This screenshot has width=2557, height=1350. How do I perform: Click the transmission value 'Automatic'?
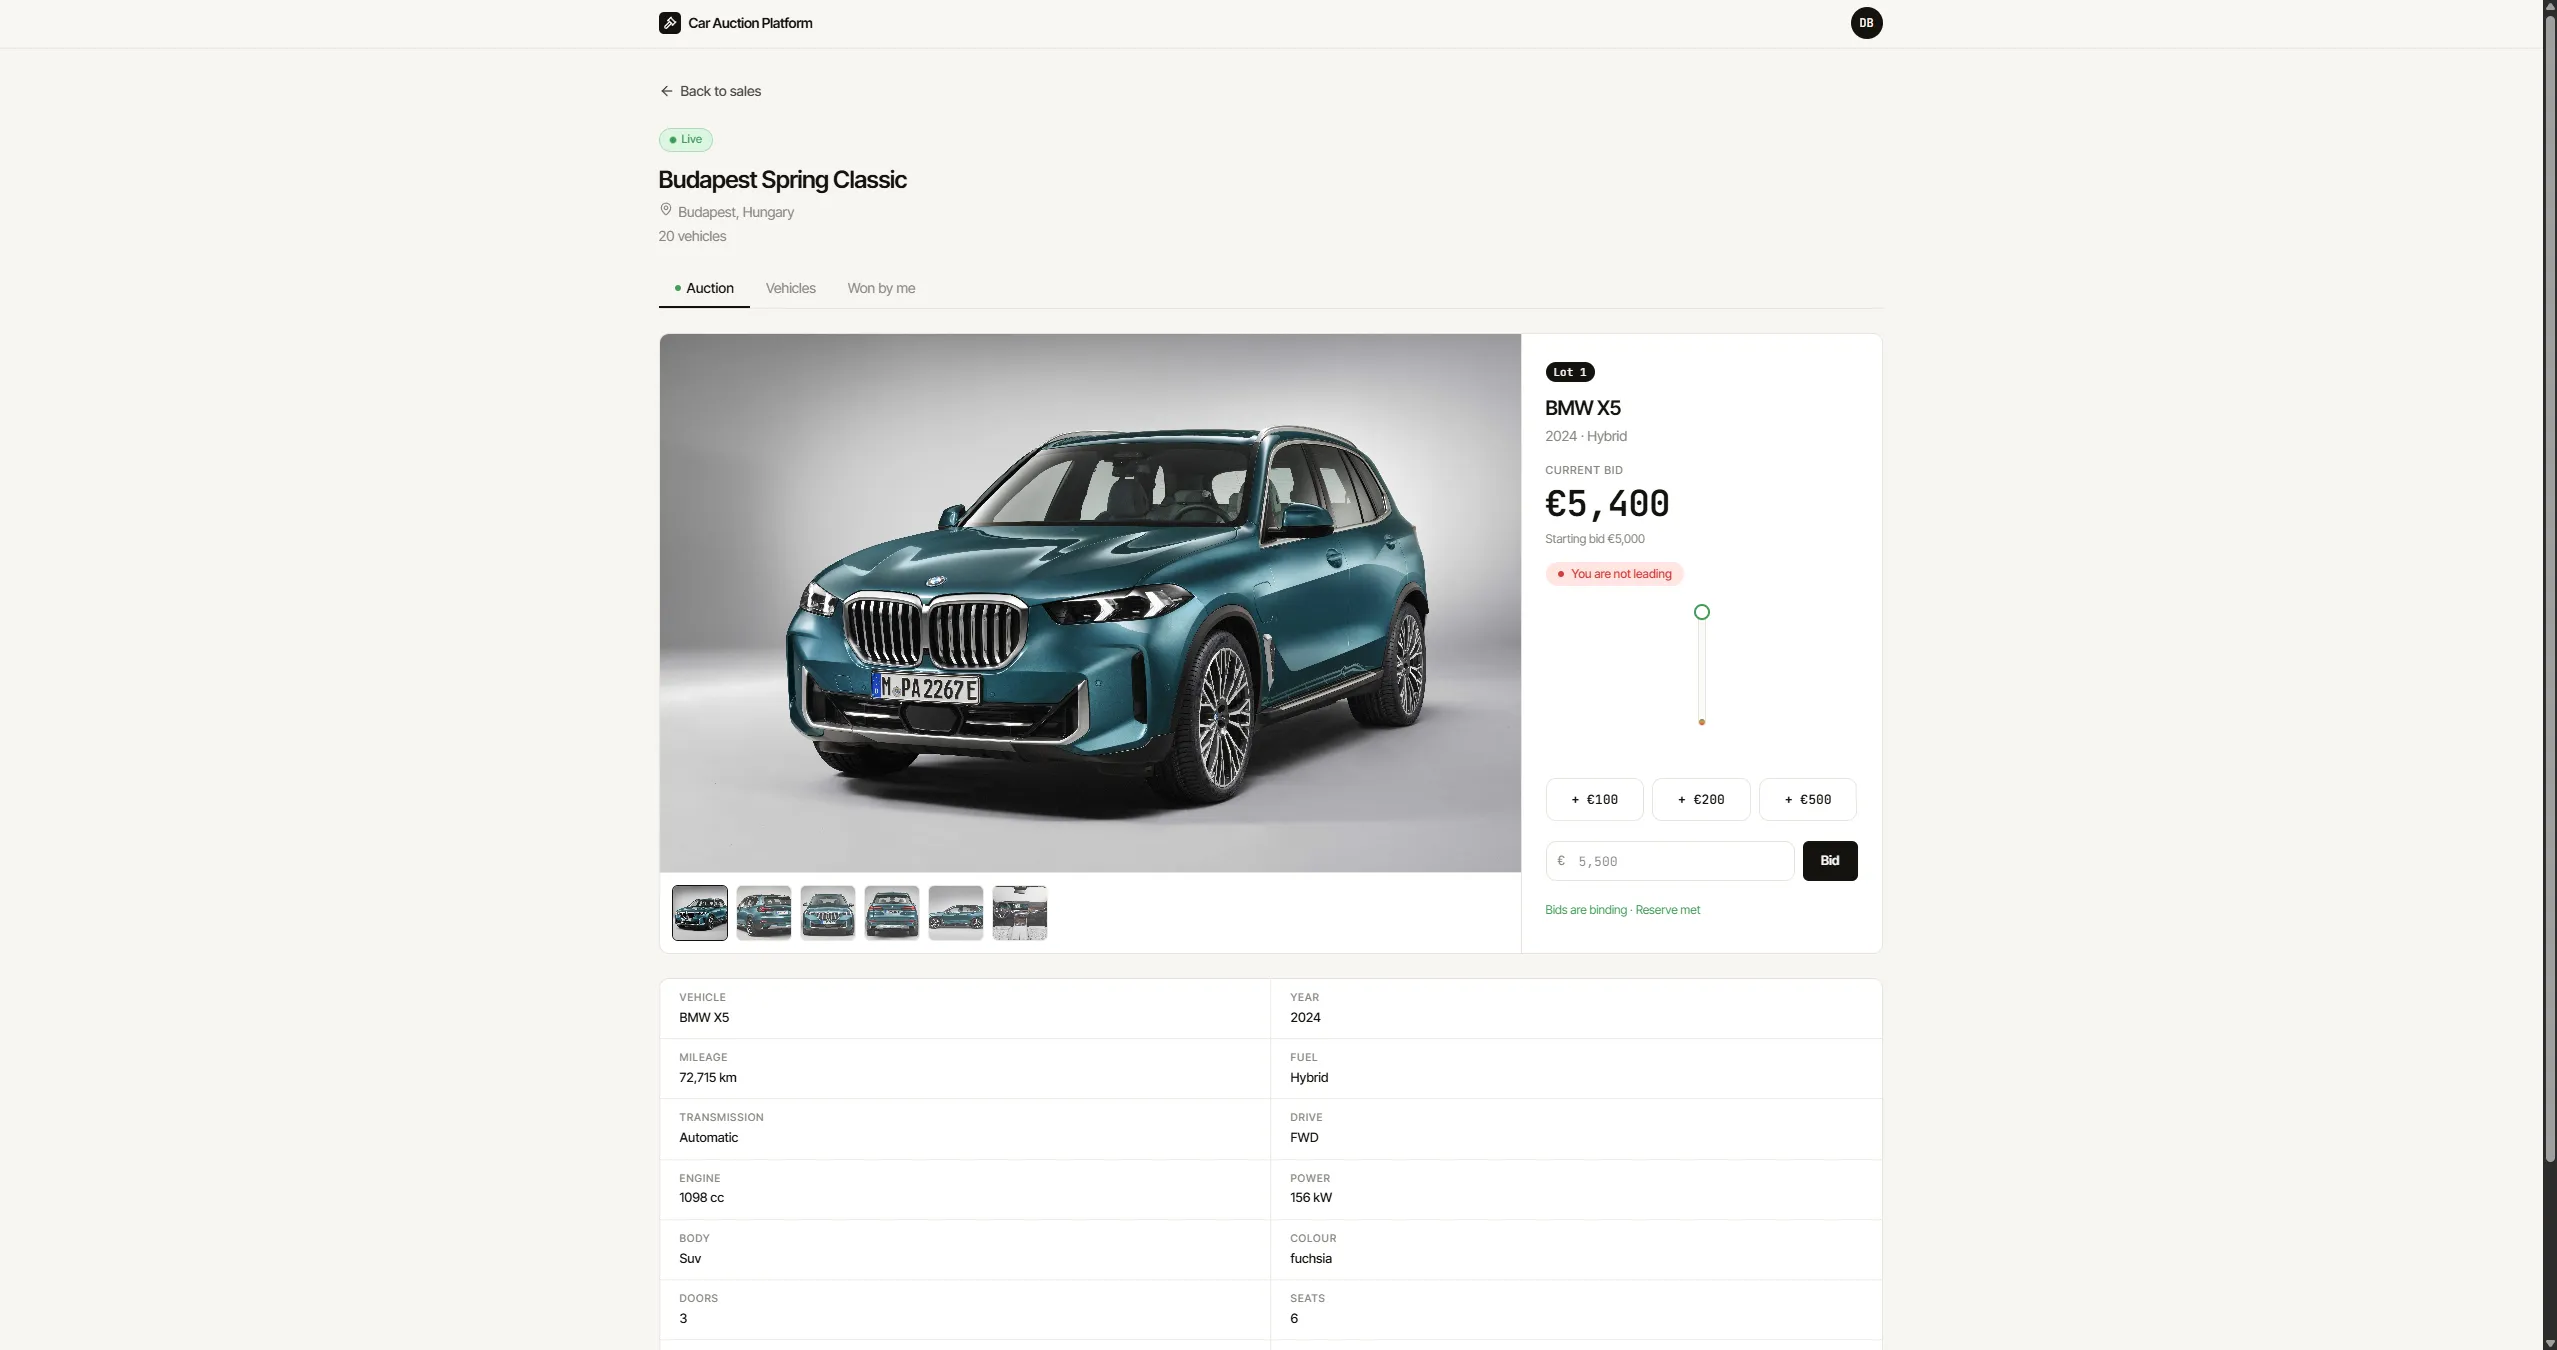[708, 1137]
